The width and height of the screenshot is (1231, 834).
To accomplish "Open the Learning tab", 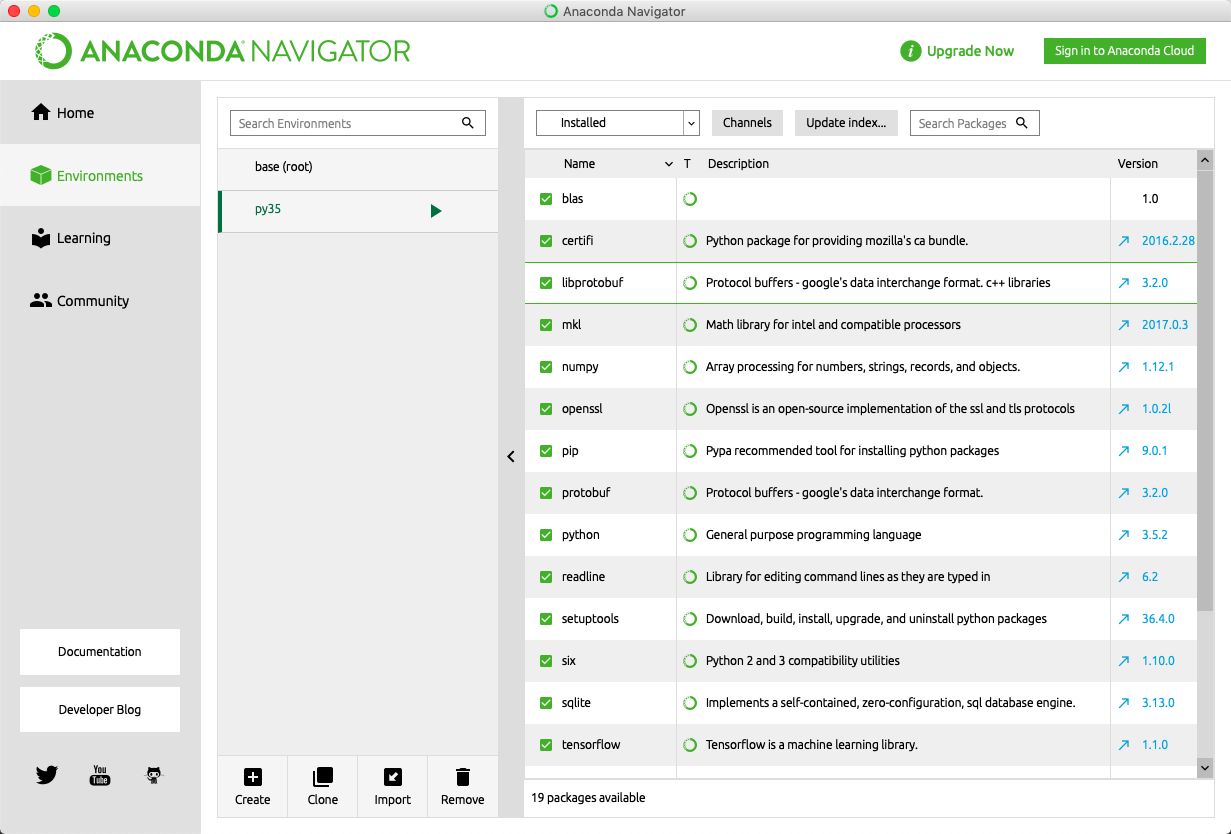I will [x=100, y=238].
